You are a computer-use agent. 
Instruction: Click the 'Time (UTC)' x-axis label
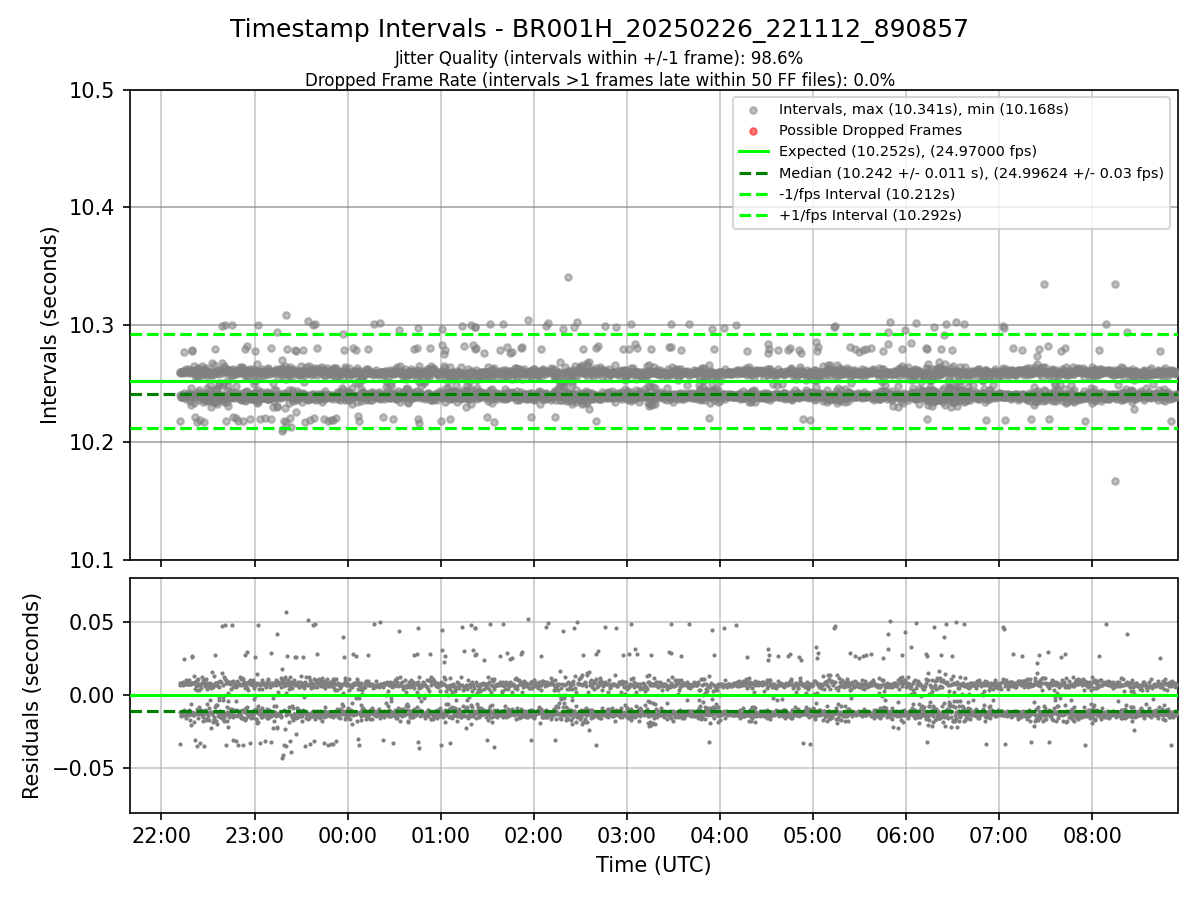point(653,865)
